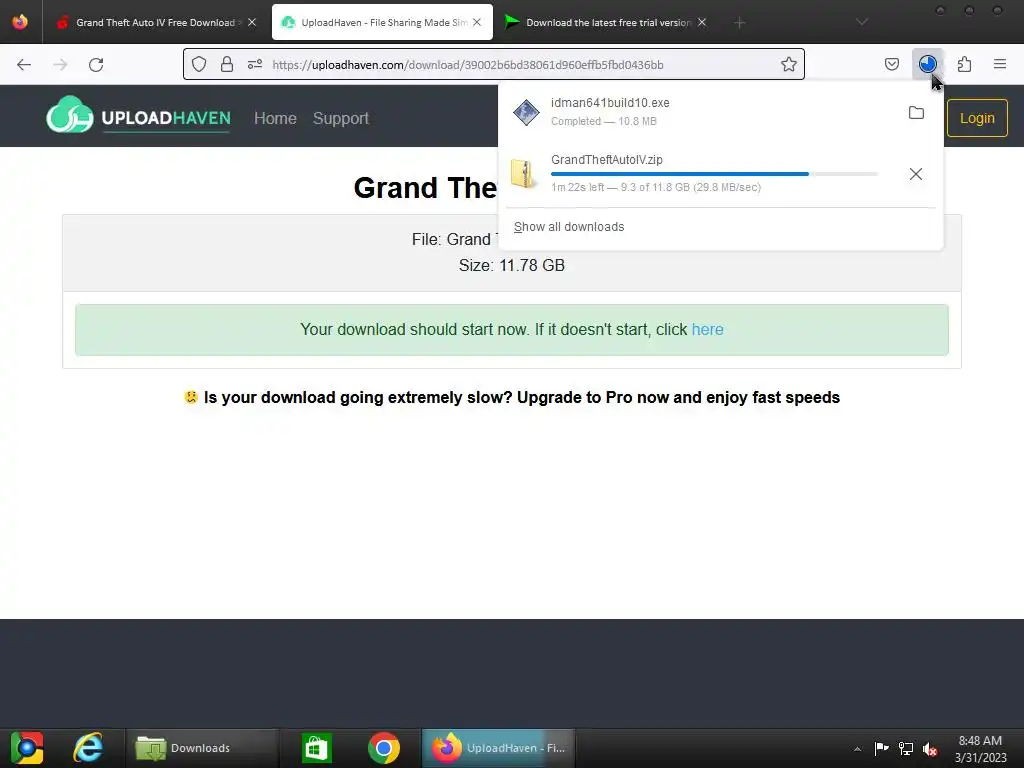Switch to Download the latest free trial tab
Screen dimensions: 1024x768
point(607,22)
